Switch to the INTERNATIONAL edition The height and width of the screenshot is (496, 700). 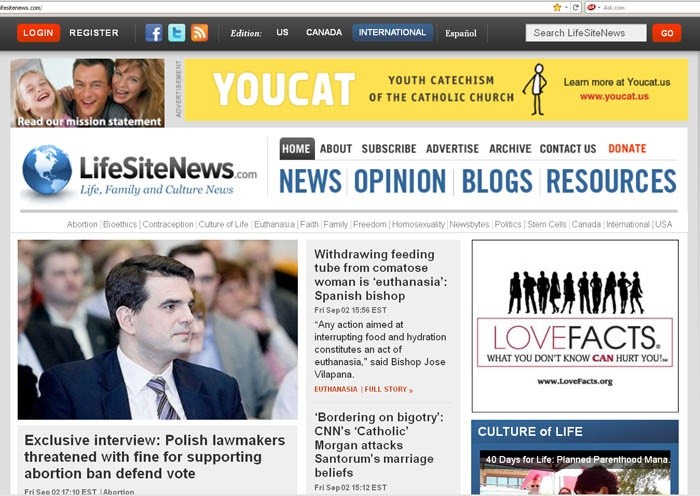click(x=392, y=32)
